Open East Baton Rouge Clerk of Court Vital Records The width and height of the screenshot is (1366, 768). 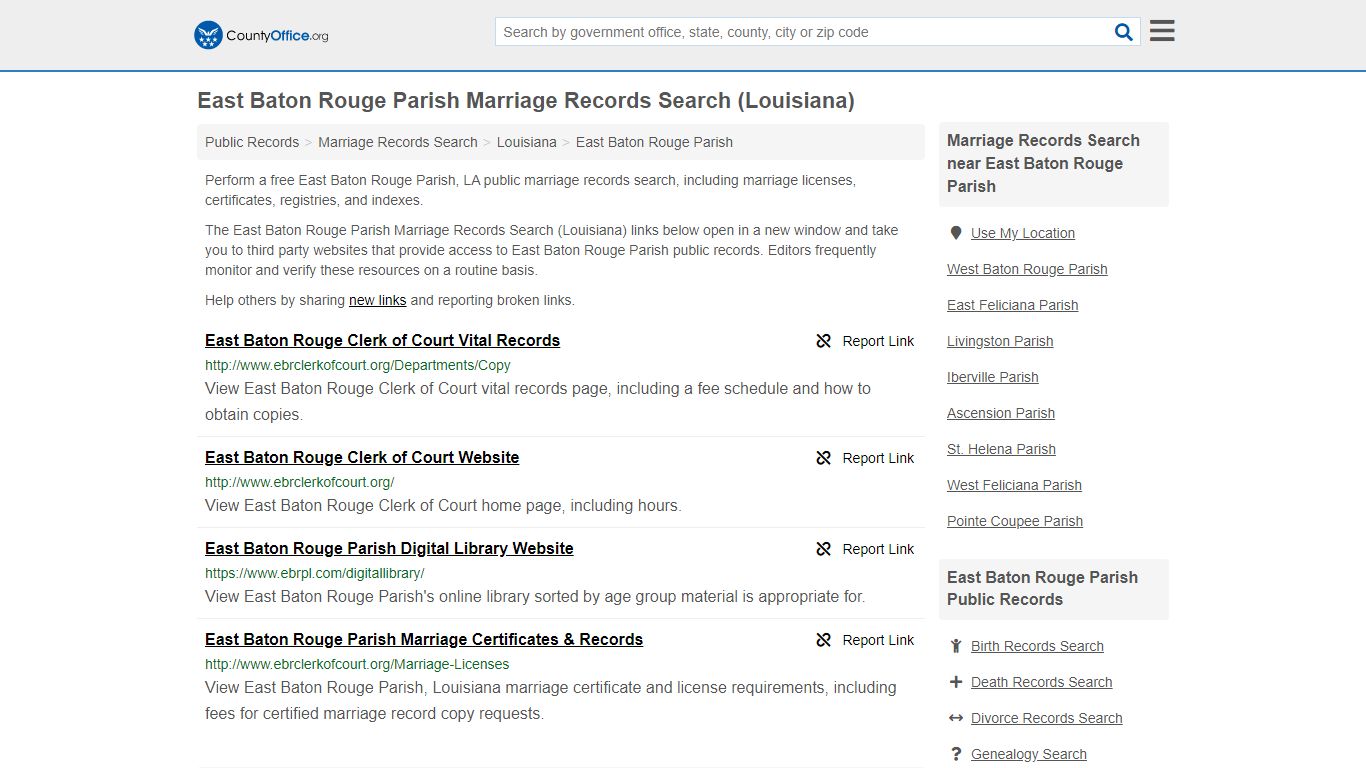click(x=382, y=340)
